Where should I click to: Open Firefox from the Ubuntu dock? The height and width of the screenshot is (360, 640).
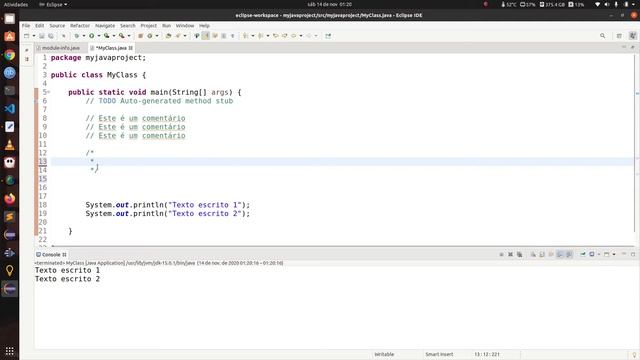tap(10, 198)
